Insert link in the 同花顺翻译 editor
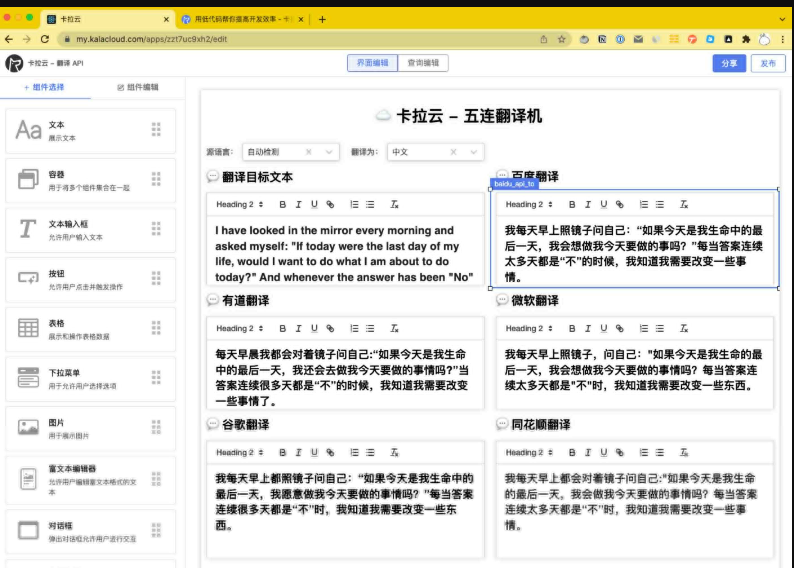Screen dimensions: 794x568 point(620,453)
